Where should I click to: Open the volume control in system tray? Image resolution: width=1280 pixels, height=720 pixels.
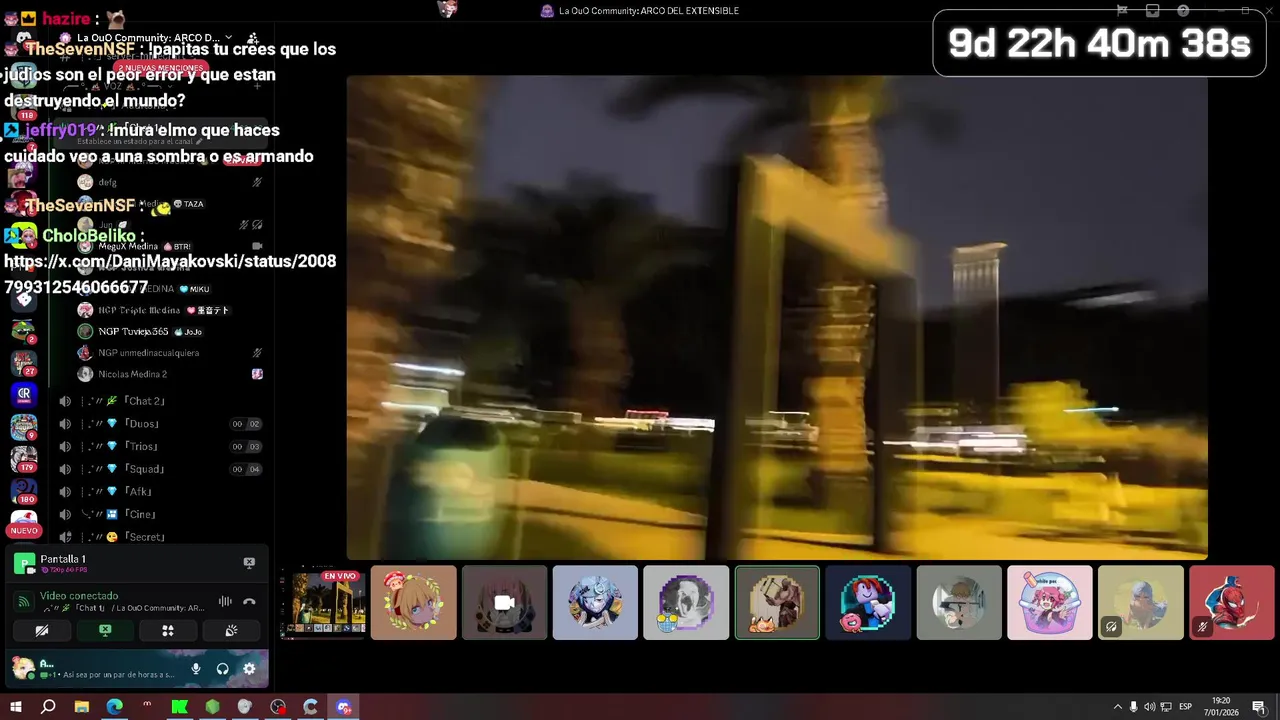(1149, 707)
